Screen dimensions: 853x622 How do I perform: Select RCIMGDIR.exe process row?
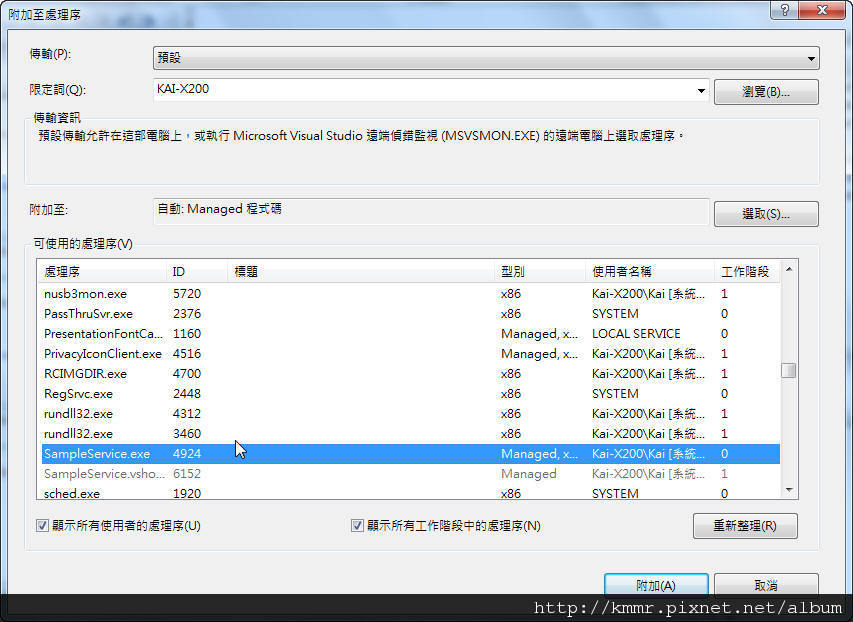[411, 374]
